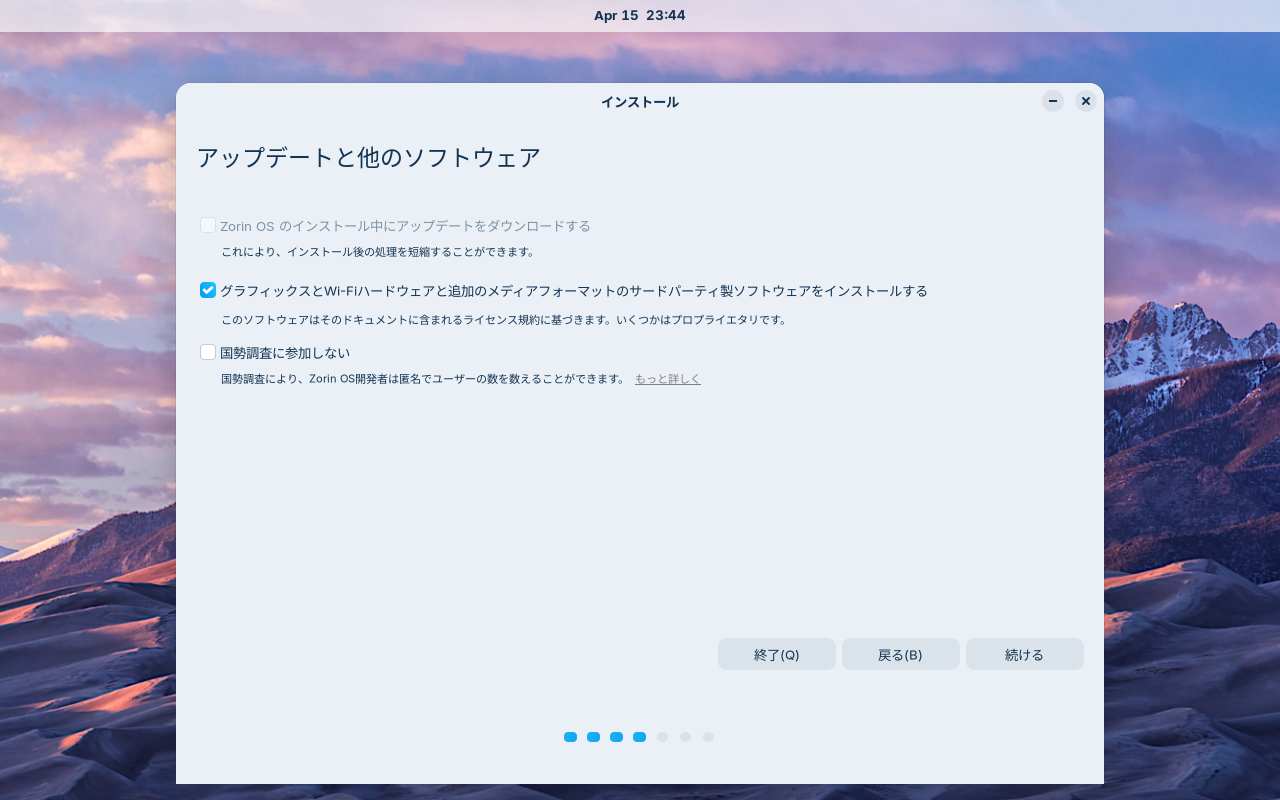Uncheck the third-party software install checkbox
This screenshot has width=1280, height=800.
208,290
